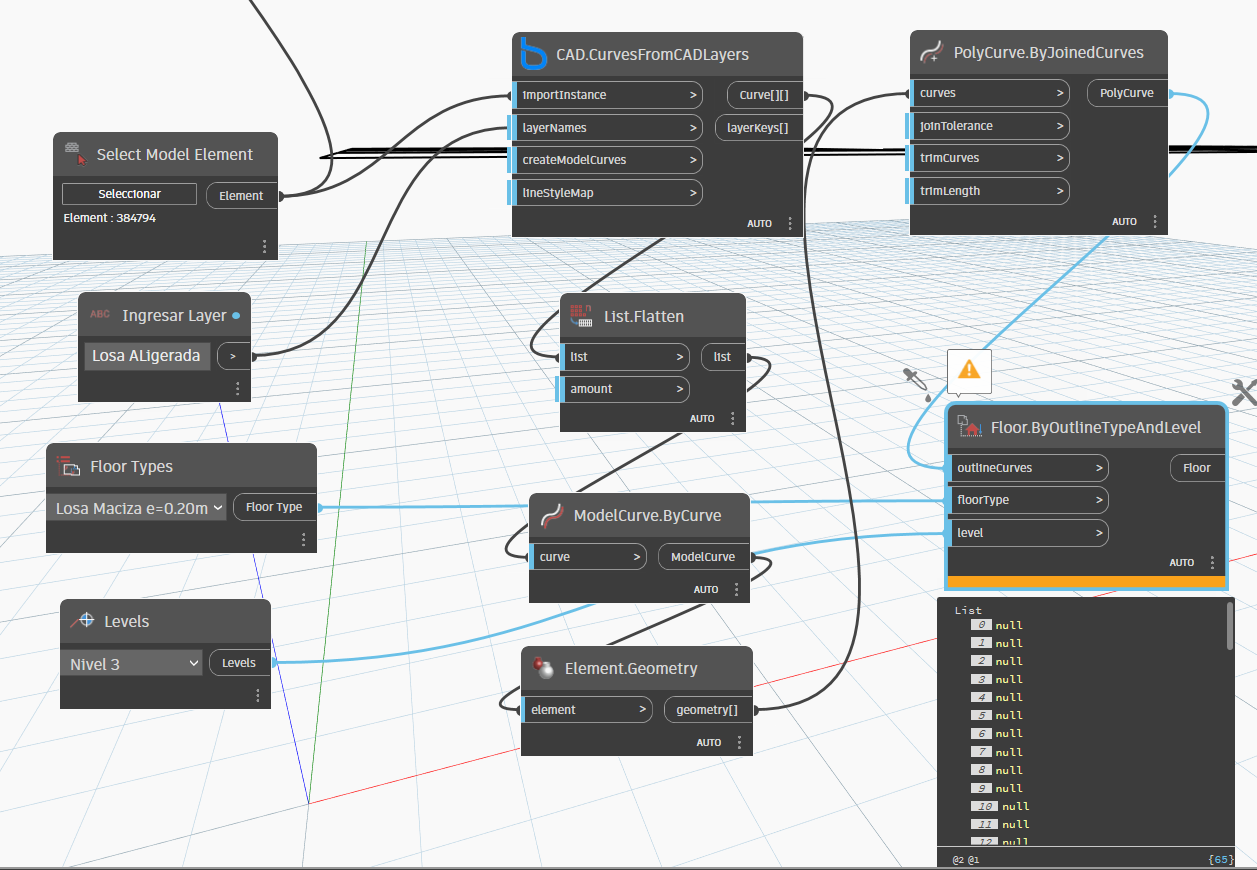Click the floor icon on Floor.ByOutlineTypeAndLevel node
This screenshot has width=1257, height=870.
[967, 427]
